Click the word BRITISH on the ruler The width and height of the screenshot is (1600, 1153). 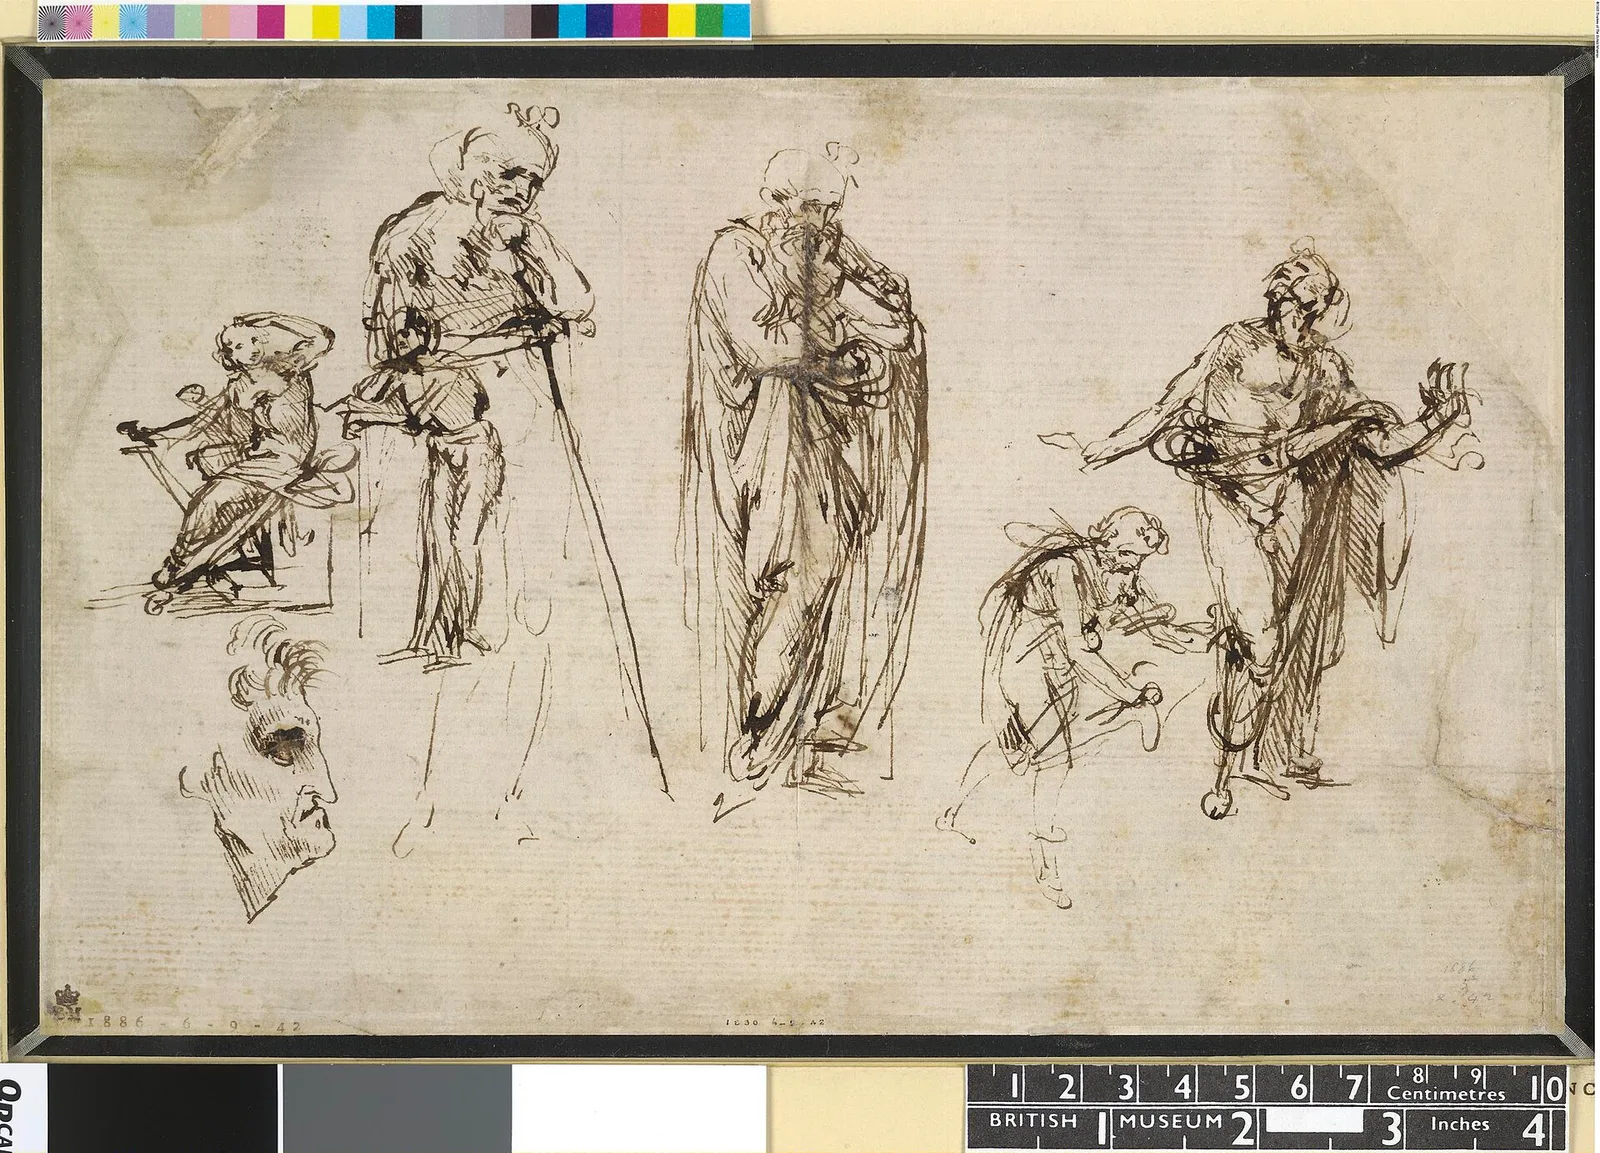[x=1033, y=1121]
